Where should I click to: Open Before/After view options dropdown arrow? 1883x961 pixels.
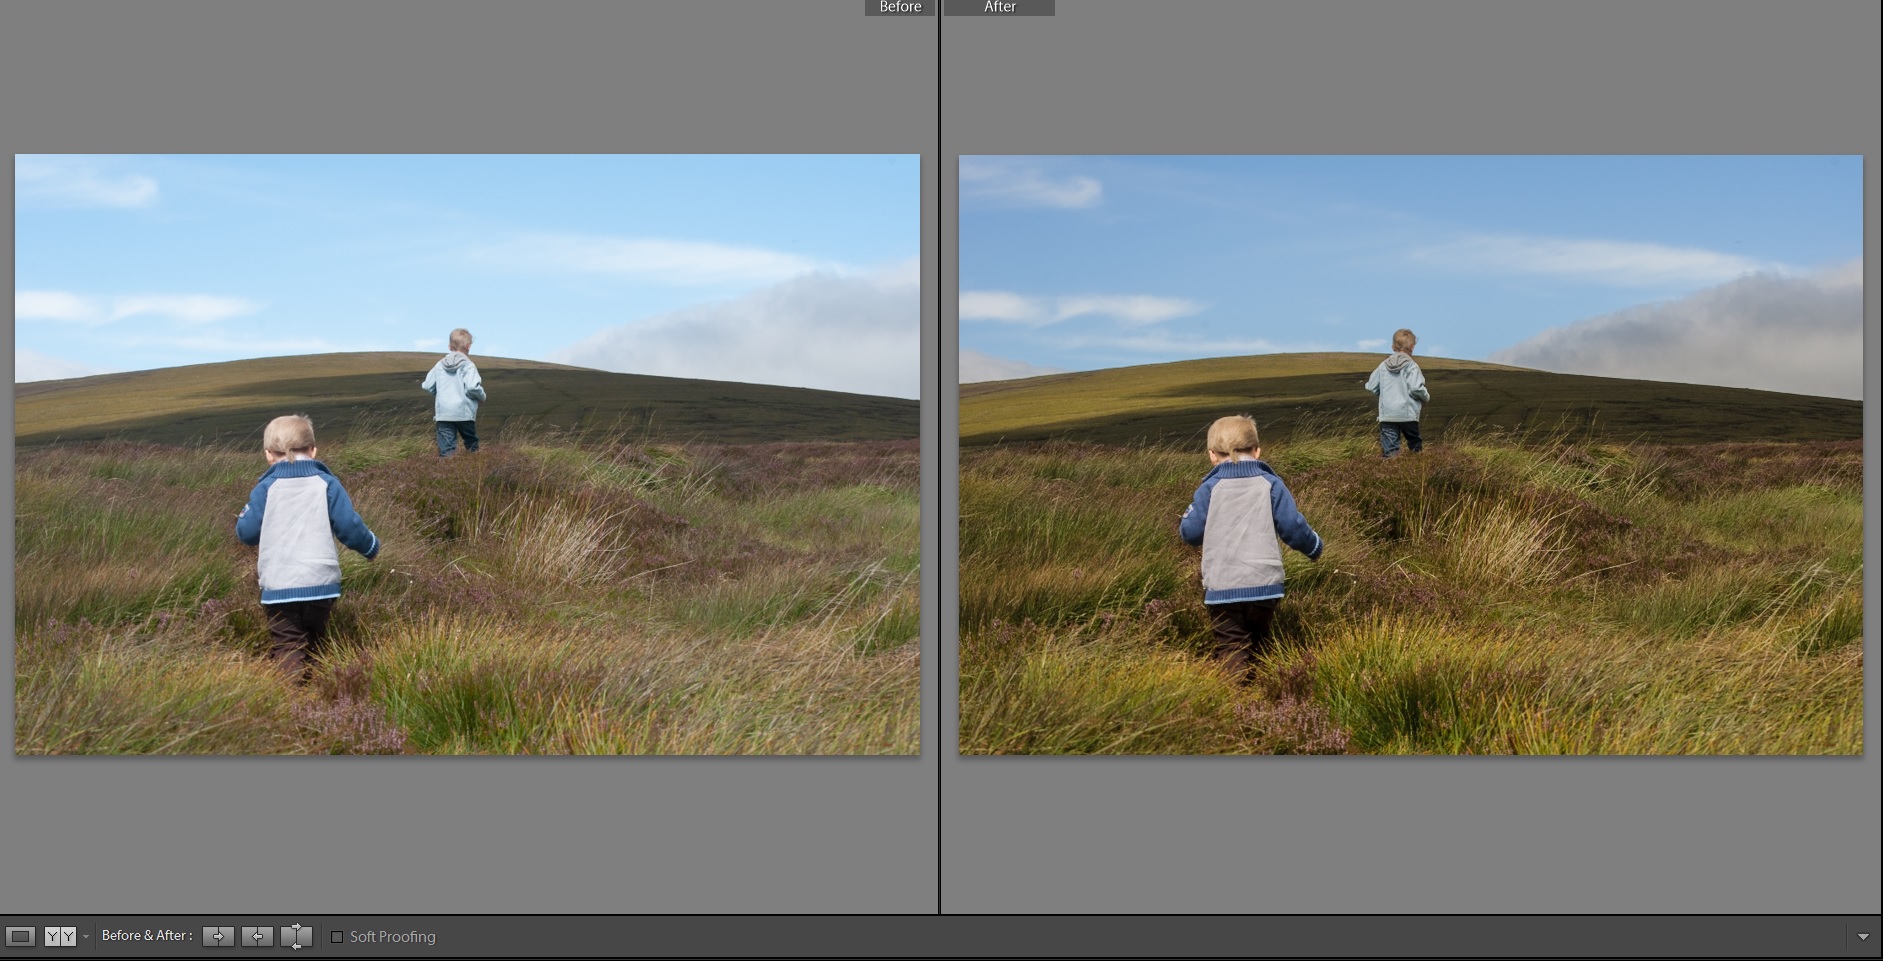pyautogui.click(x=86, y=937)
